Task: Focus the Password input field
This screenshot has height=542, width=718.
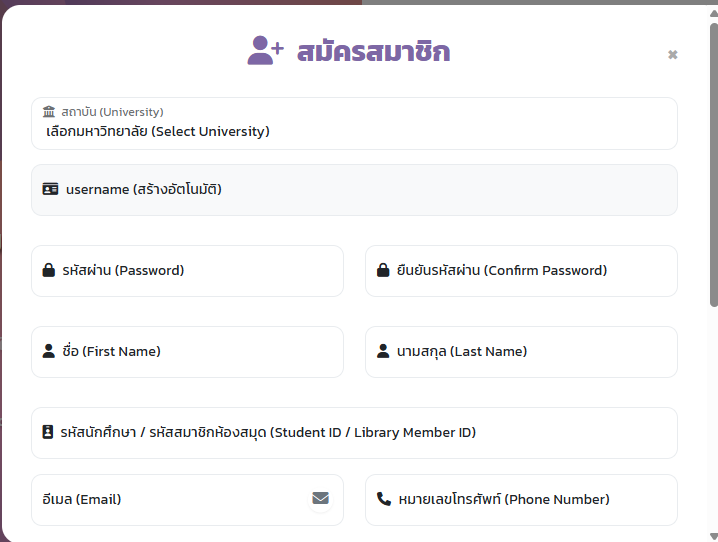Action: pyautogui.click(x=187, y=271)
